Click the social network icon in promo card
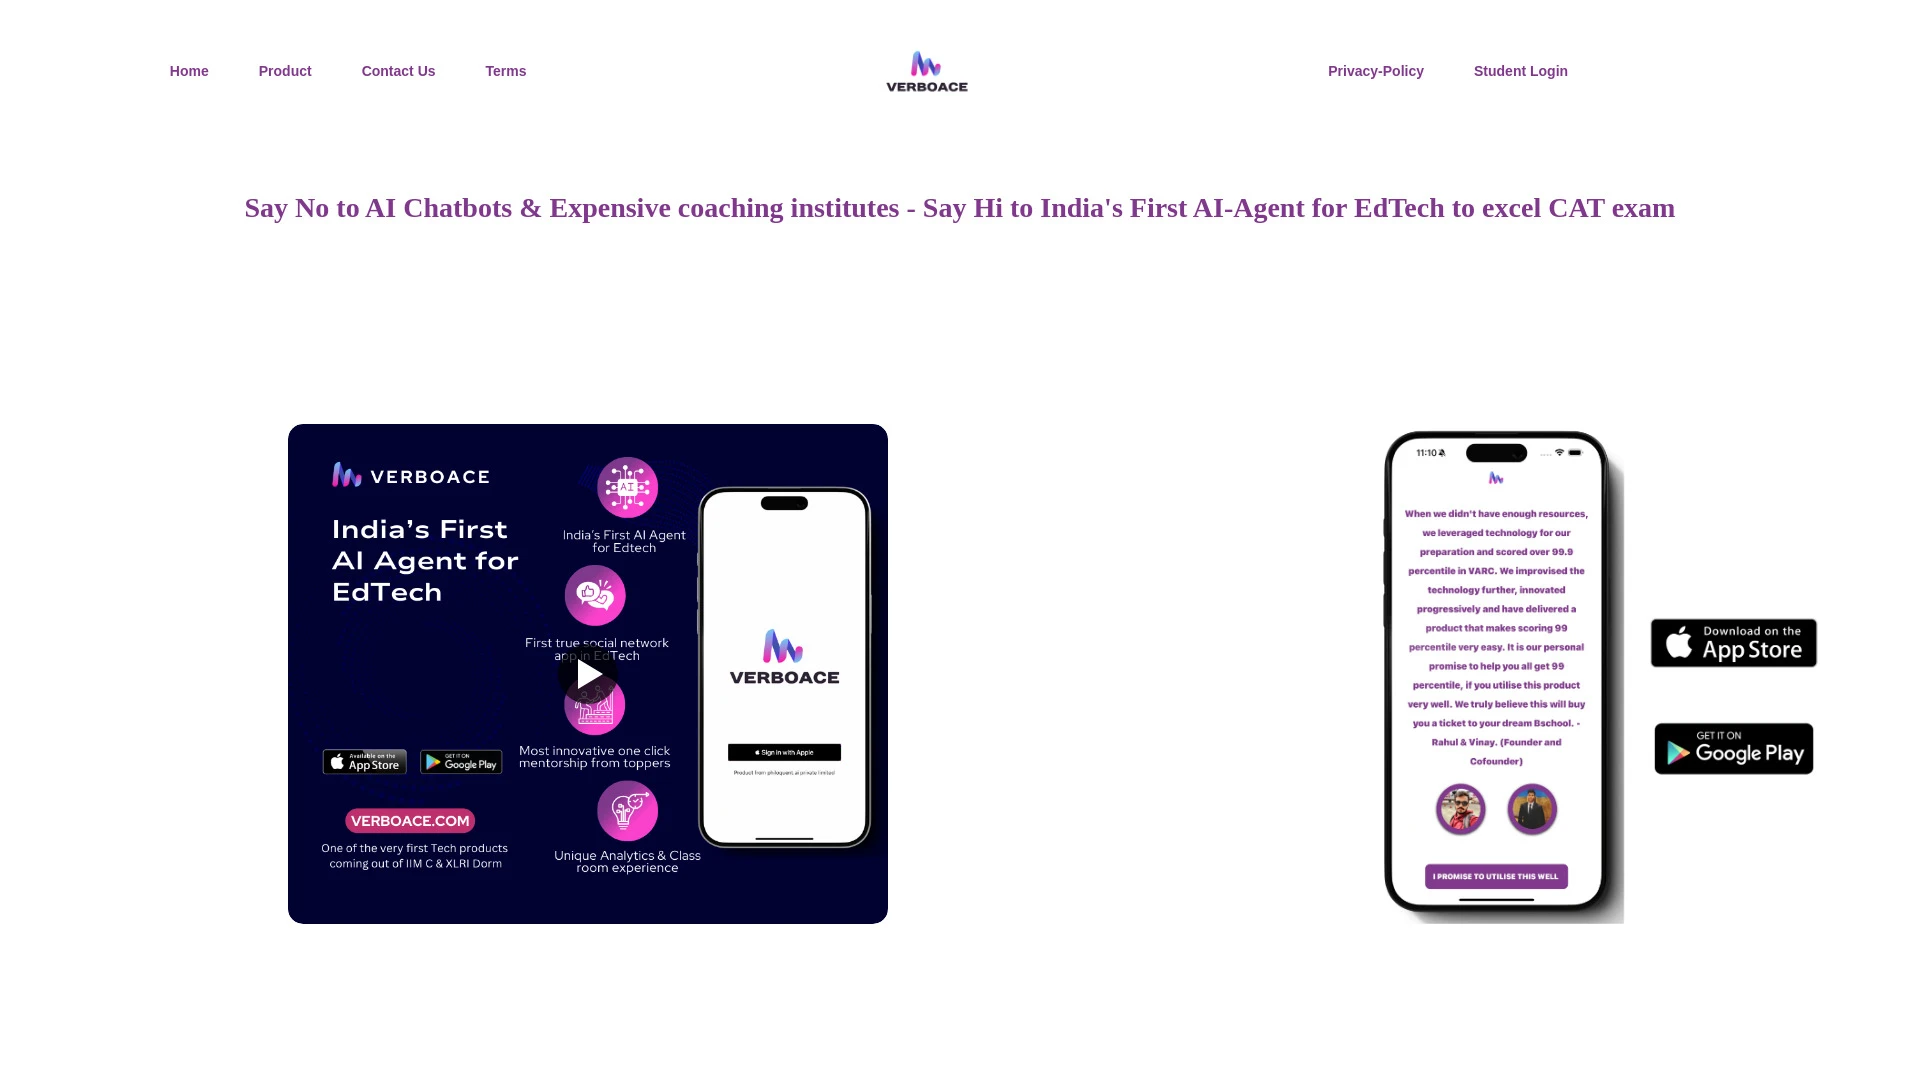 [x=595, y=595]
